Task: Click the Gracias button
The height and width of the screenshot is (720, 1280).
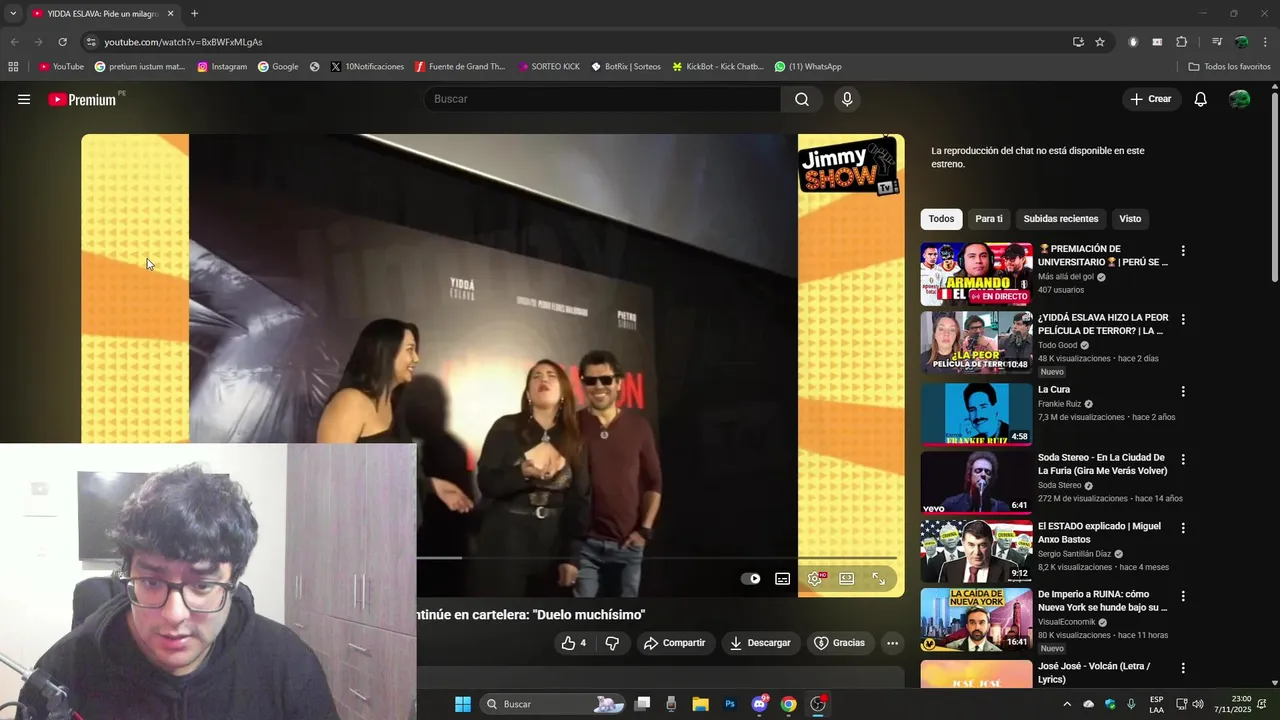Action: [839, 643]
